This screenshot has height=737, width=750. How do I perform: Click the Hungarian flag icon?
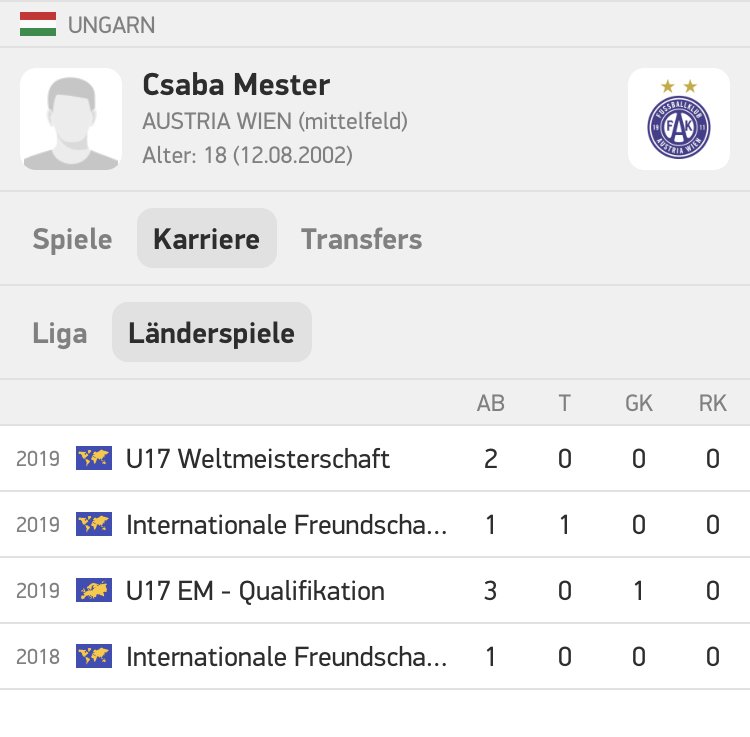point(38,24)
